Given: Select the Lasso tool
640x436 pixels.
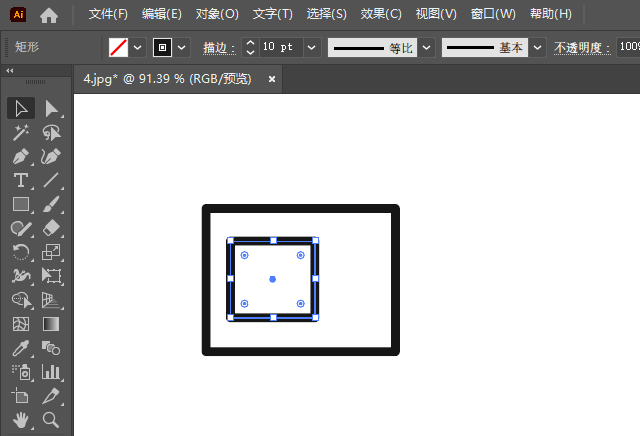Looking at the screenshot, I should pyautogui.click(x=51, y=133).
